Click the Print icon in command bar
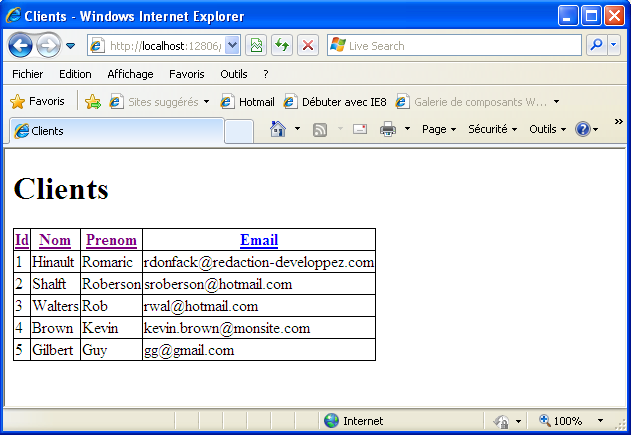 pos(388,129)
